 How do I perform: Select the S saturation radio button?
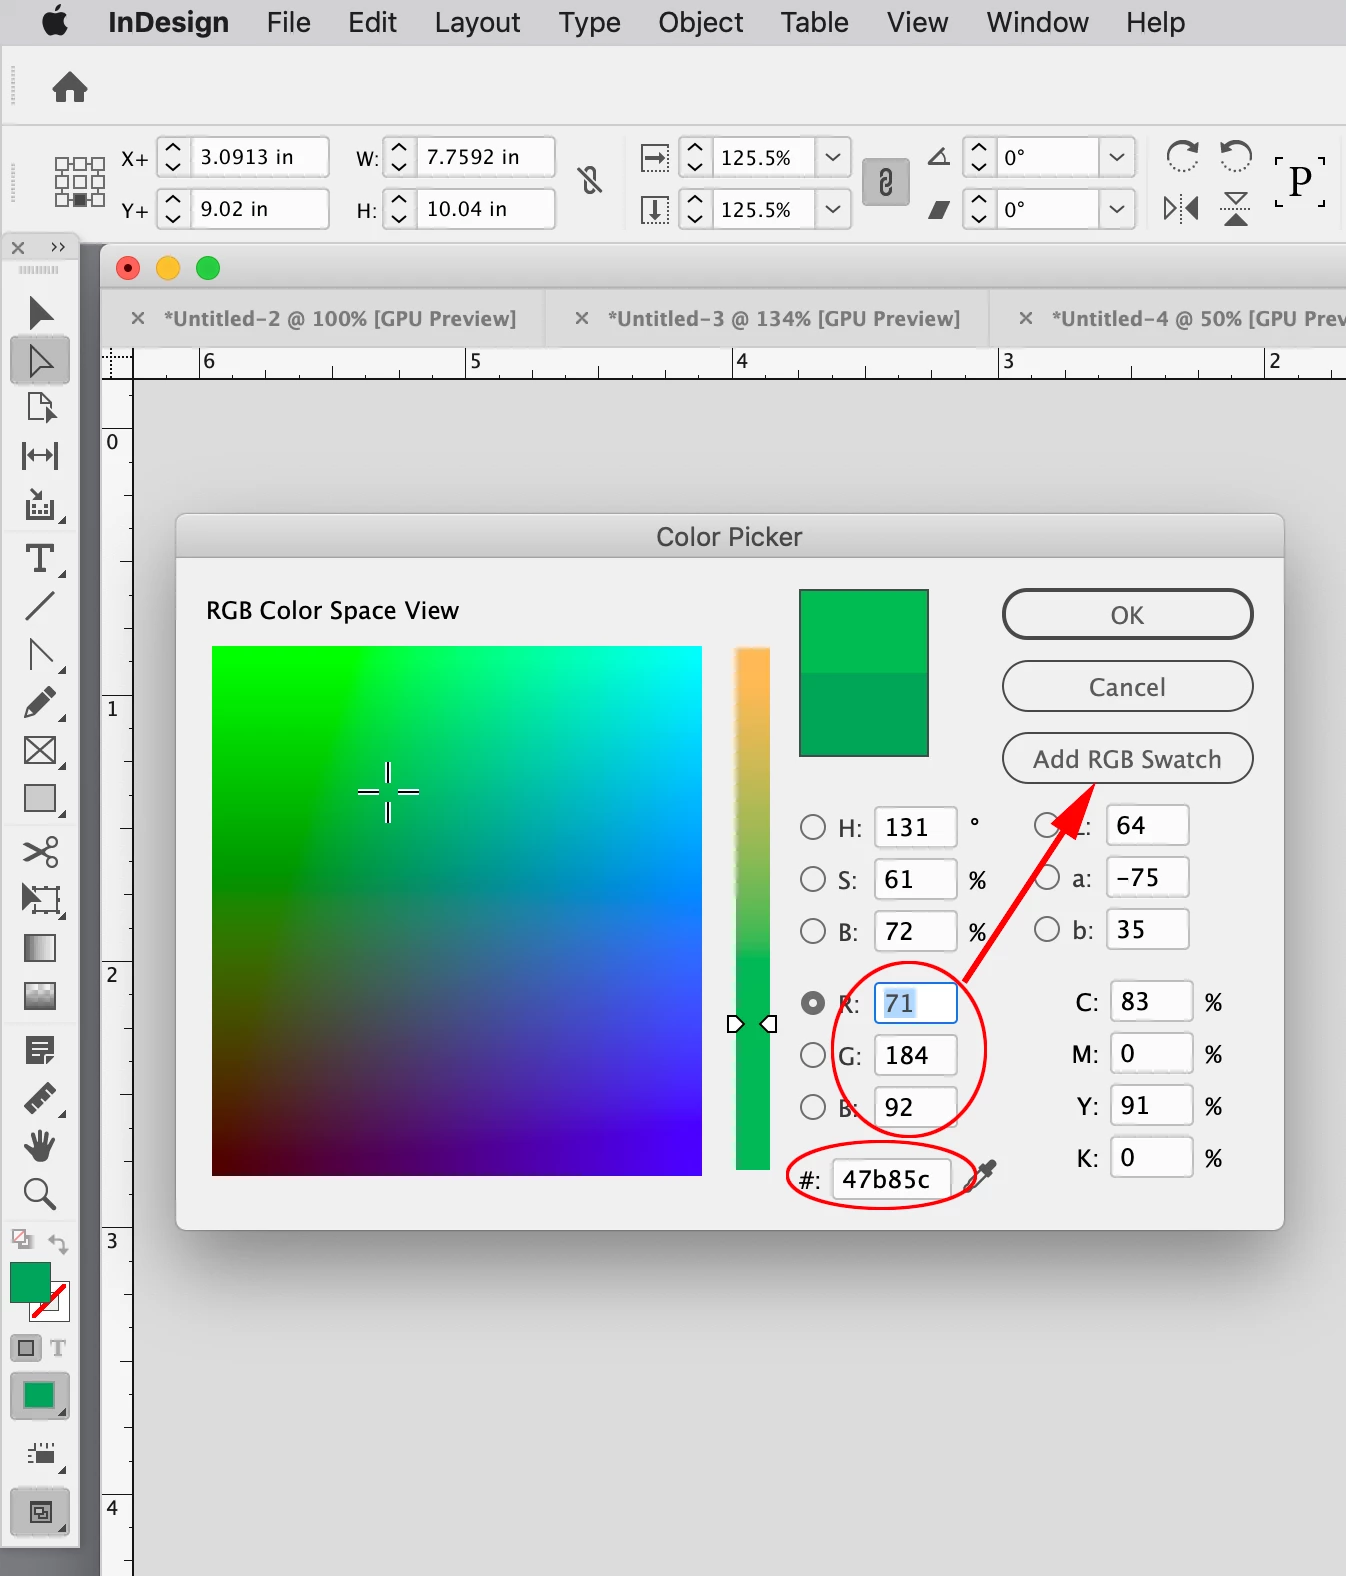tap(813, 879)
